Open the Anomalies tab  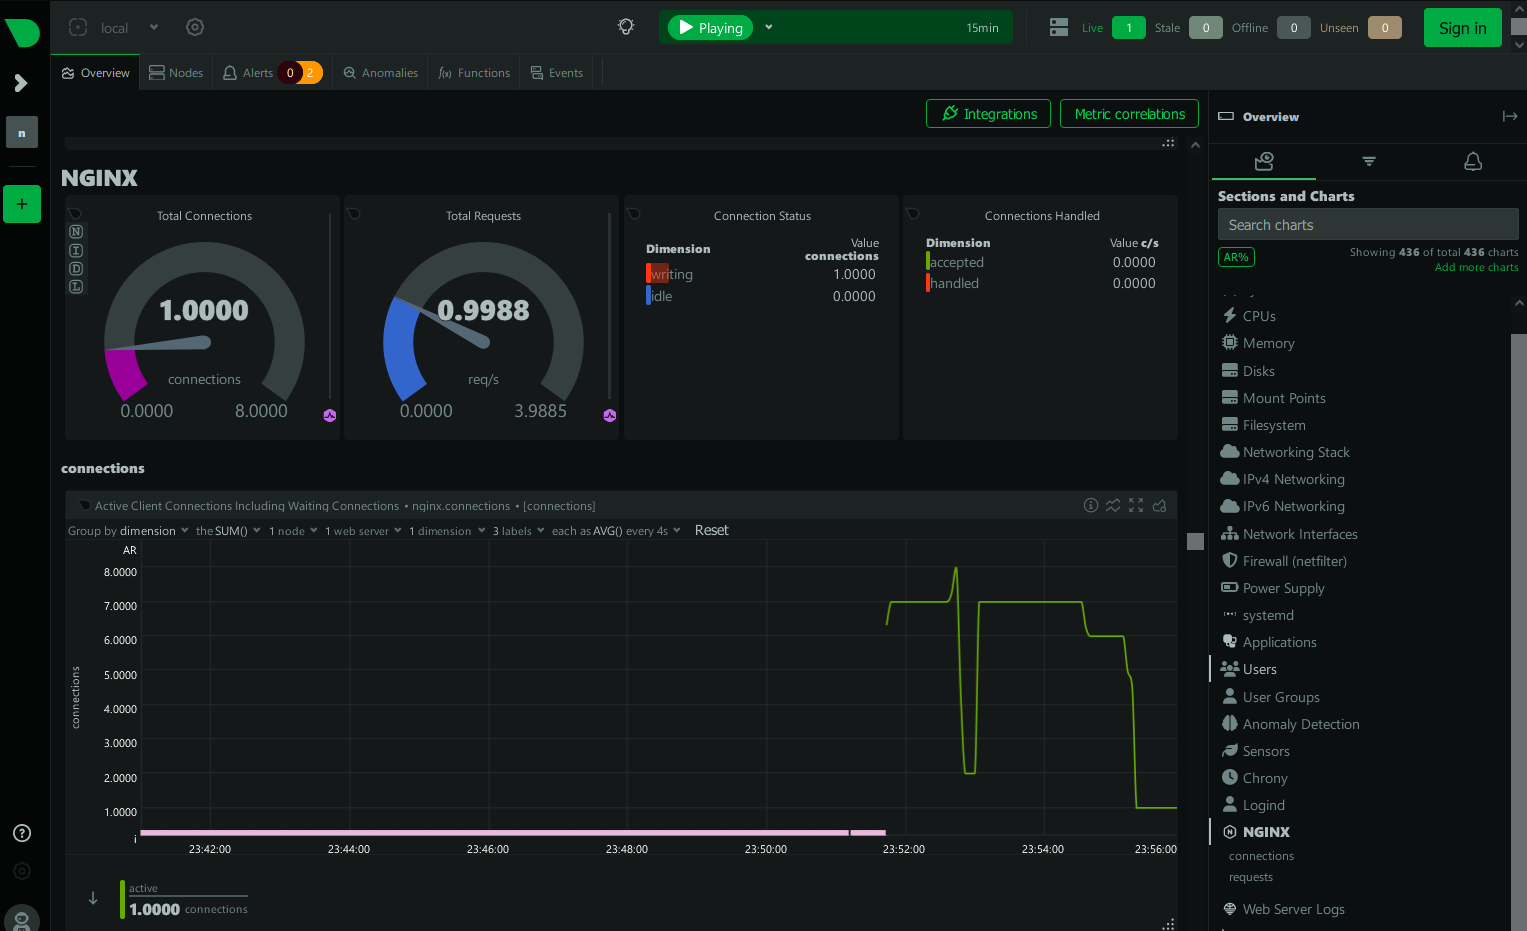[381, 73]
